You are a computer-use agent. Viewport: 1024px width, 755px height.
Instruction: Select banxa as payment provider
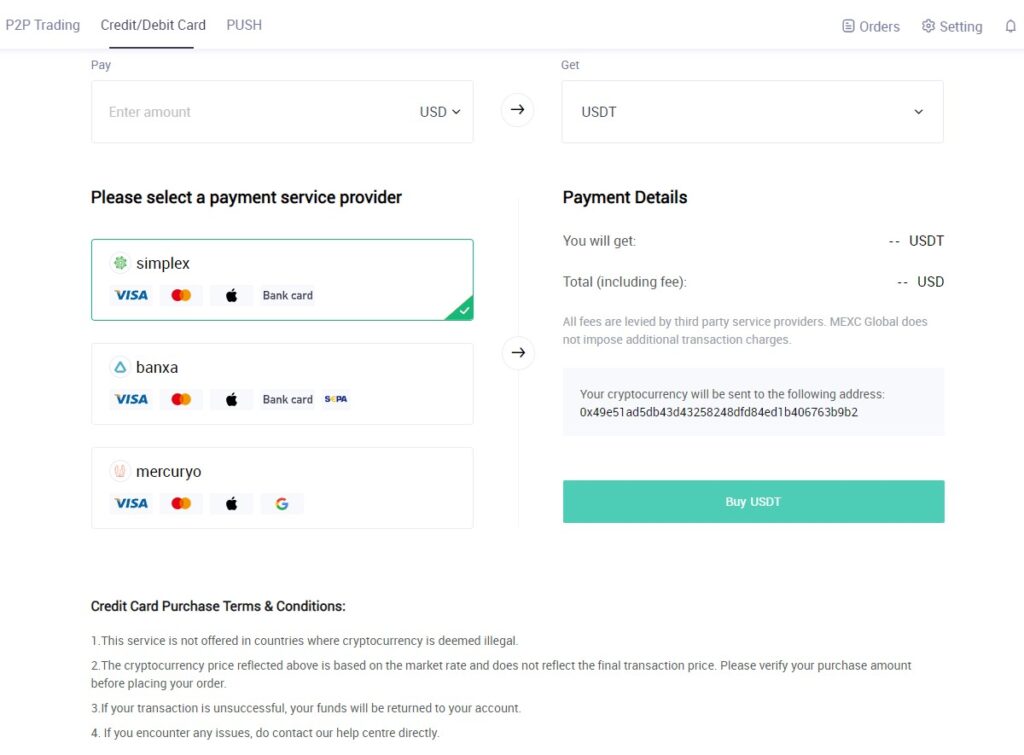pyautogui.click(x=282, y=384)
